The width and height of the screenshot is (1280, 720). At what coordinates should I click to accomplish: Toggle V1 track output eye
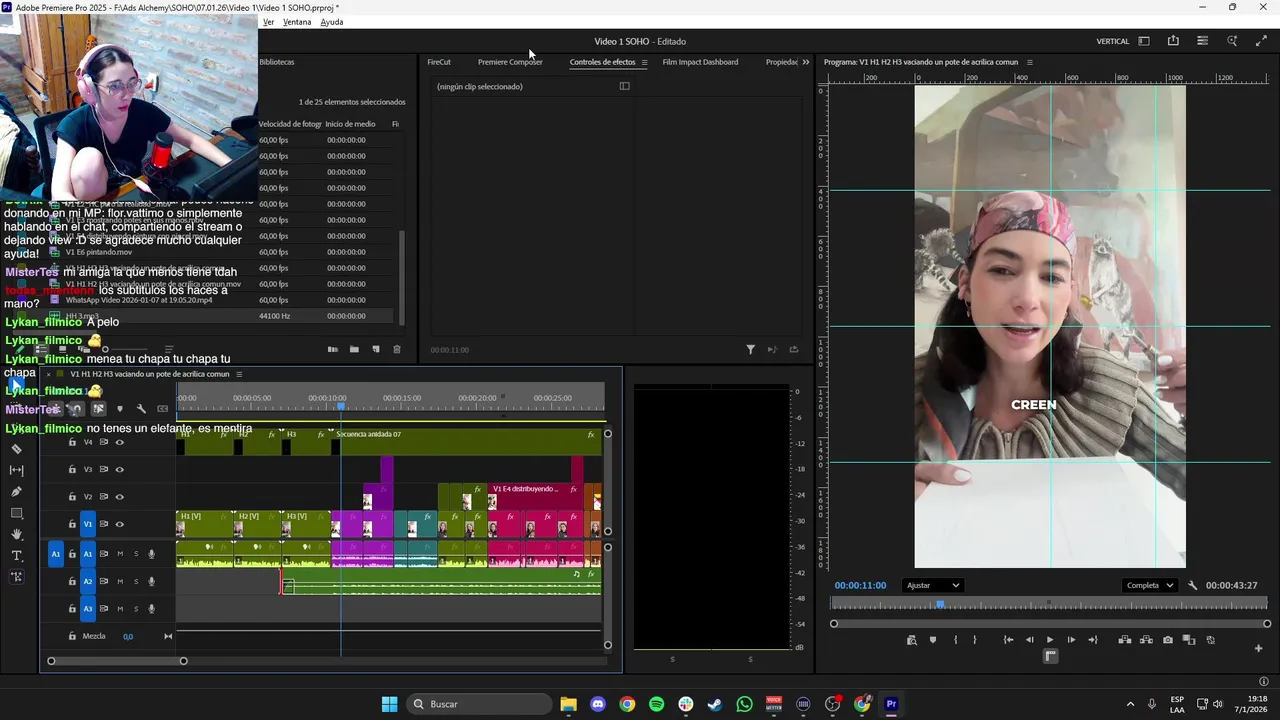120,524
